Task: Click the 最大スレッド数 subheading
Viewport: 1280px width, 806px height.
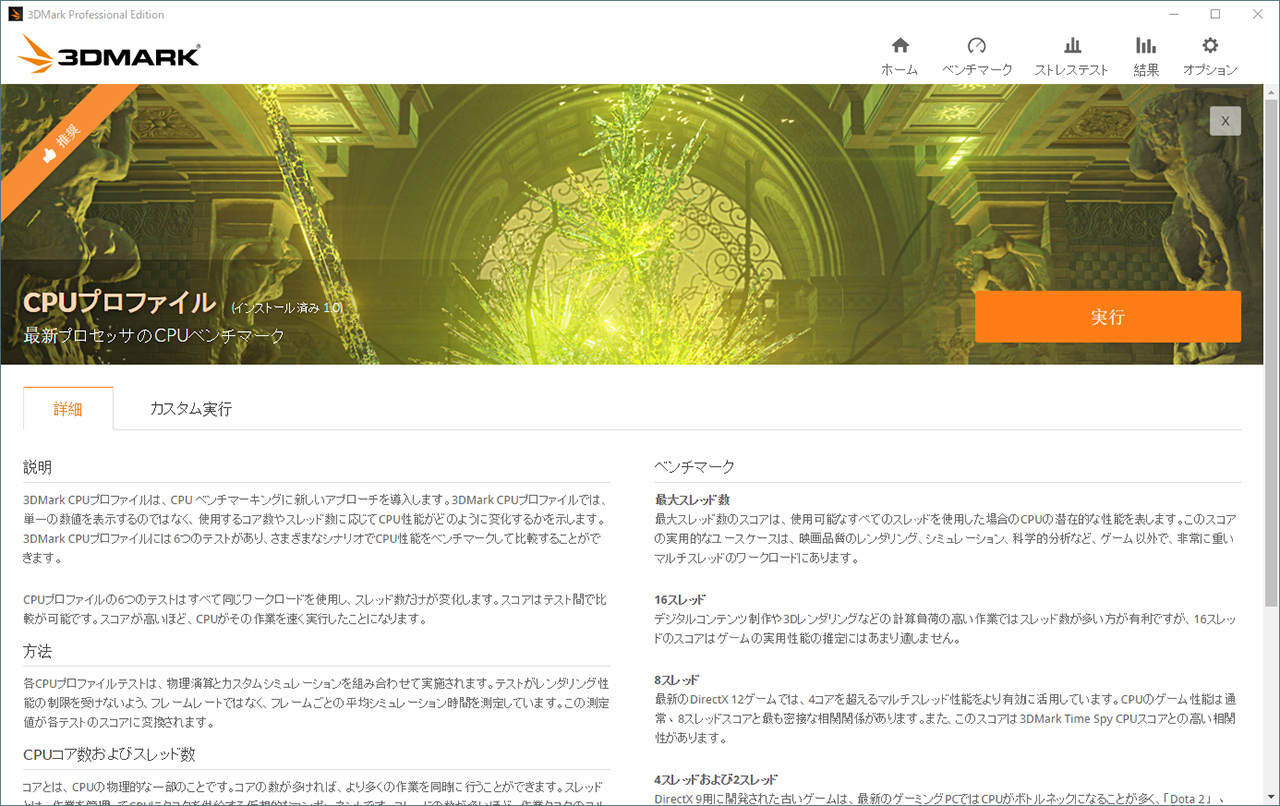Action: point(692,499)
